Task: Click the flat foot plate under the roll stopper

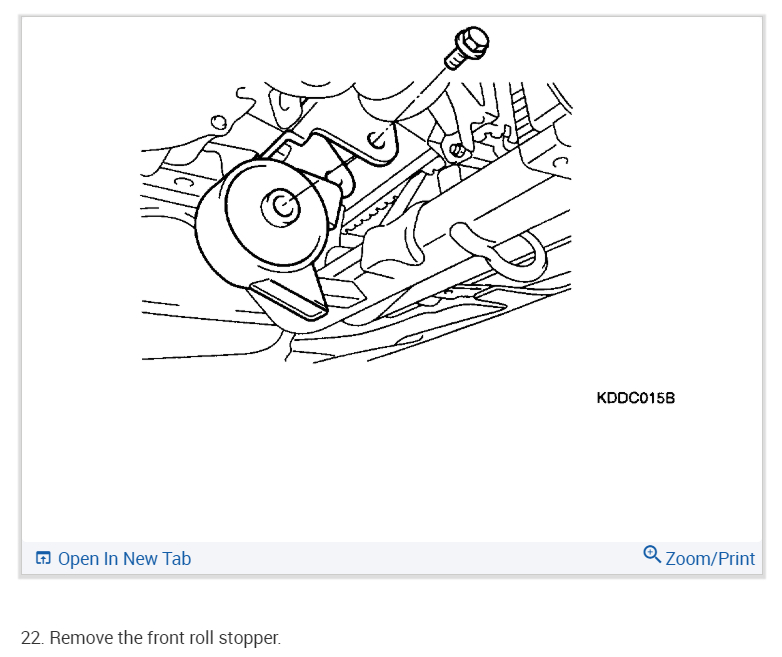Action: (288, 298)
